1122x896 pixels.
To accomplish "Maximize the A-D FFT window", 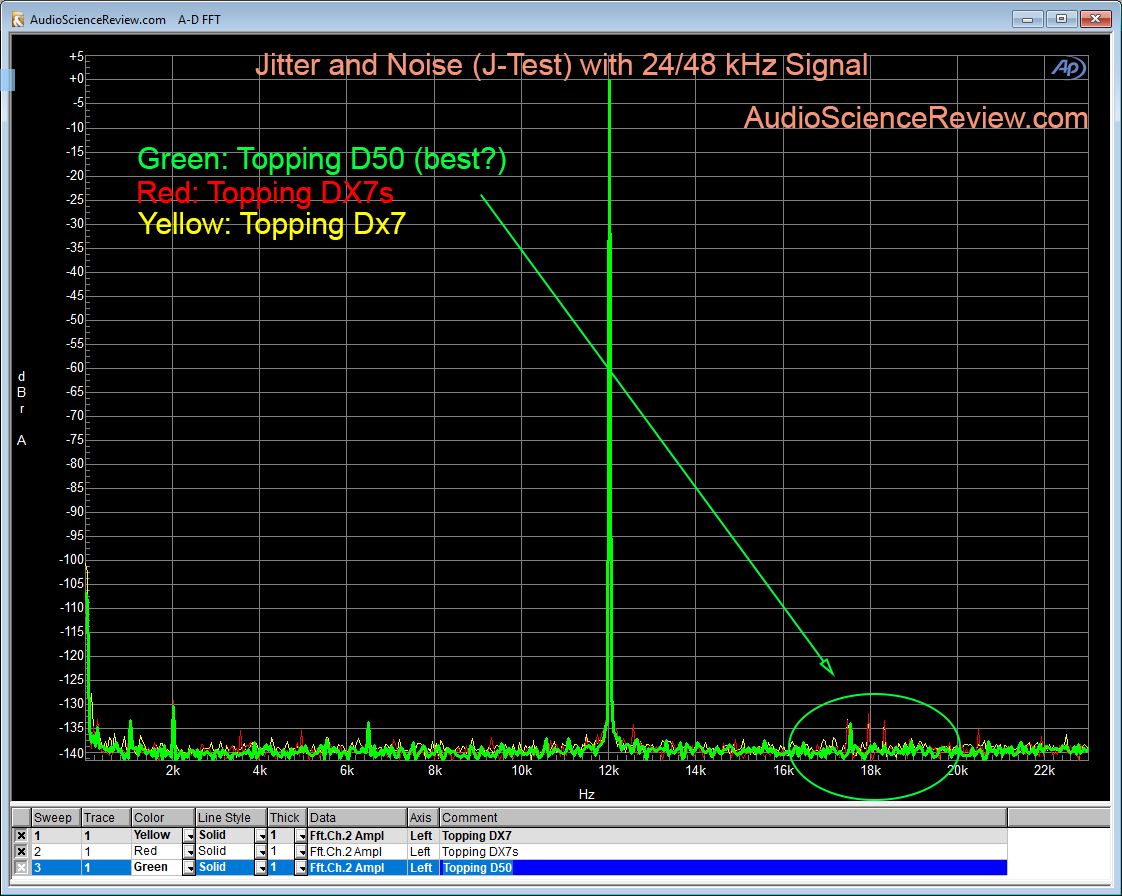I will tap(1061, 19).
